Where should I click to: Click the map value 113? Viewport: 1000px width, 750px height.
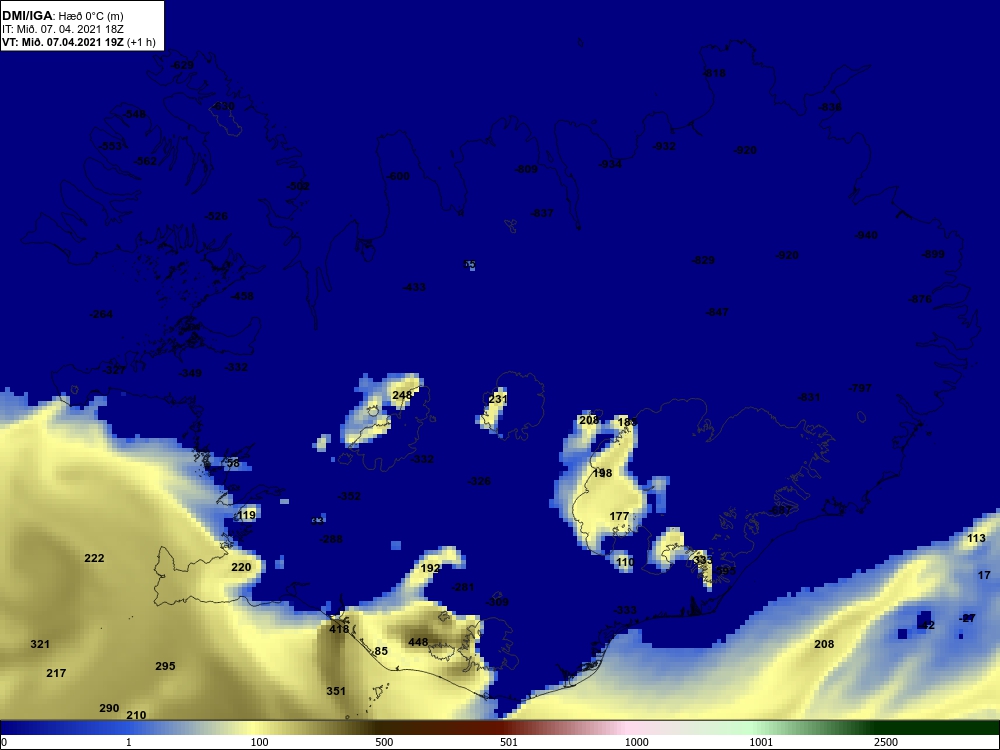tap(976, 538)
